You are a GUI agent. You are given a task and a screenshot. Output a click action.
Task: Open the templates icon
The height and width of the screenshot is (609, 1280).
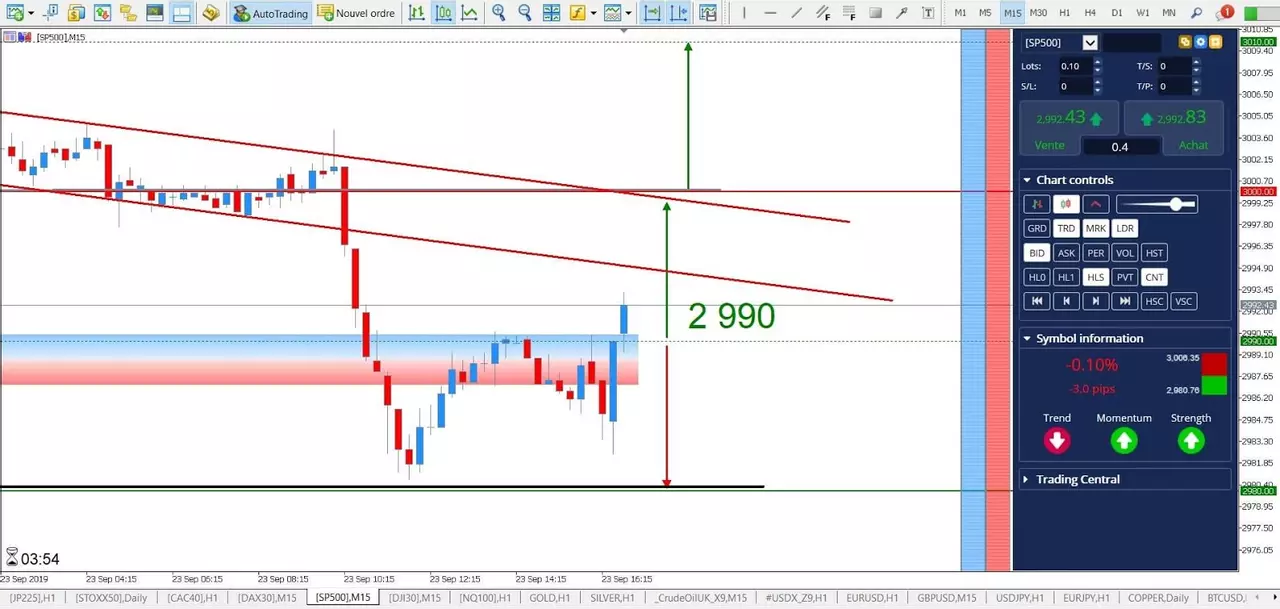(612, 13)
